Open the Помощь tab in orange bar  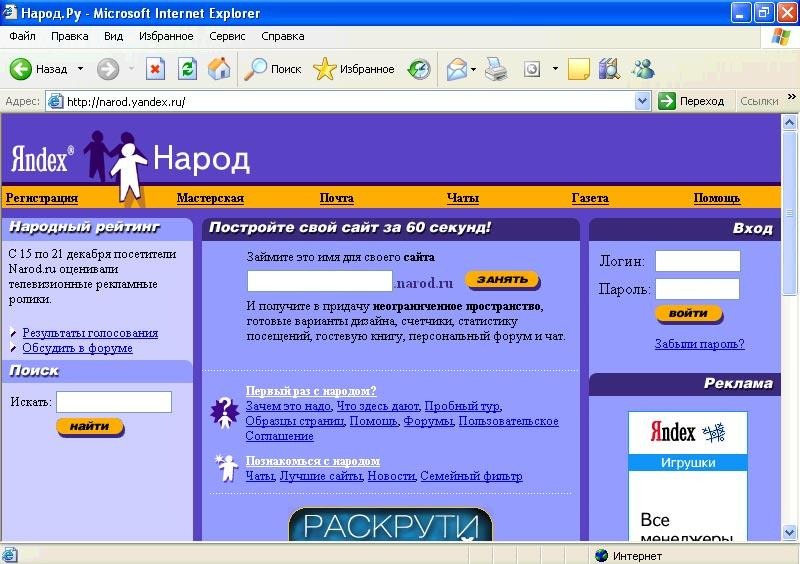click(716, 198)
